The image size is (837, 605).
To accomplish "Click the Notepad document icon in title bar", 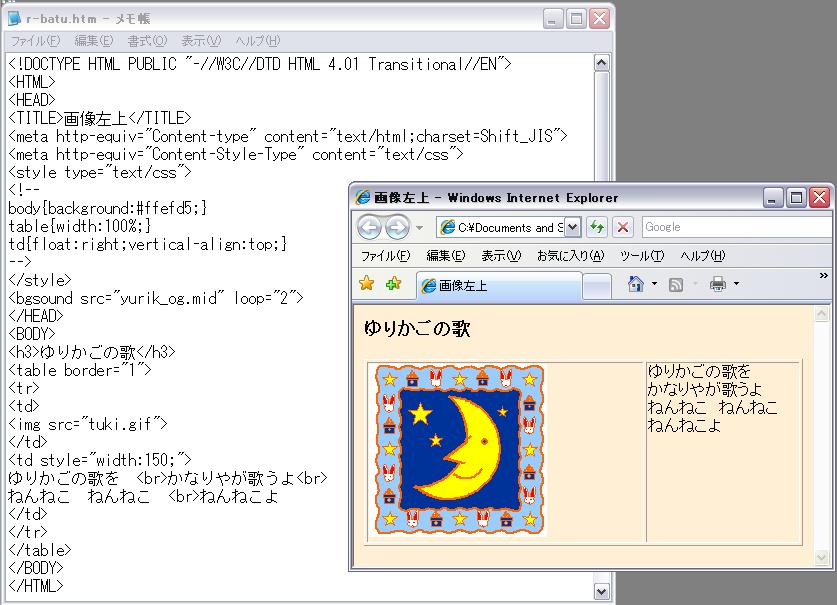I will (x=14, y=19).
